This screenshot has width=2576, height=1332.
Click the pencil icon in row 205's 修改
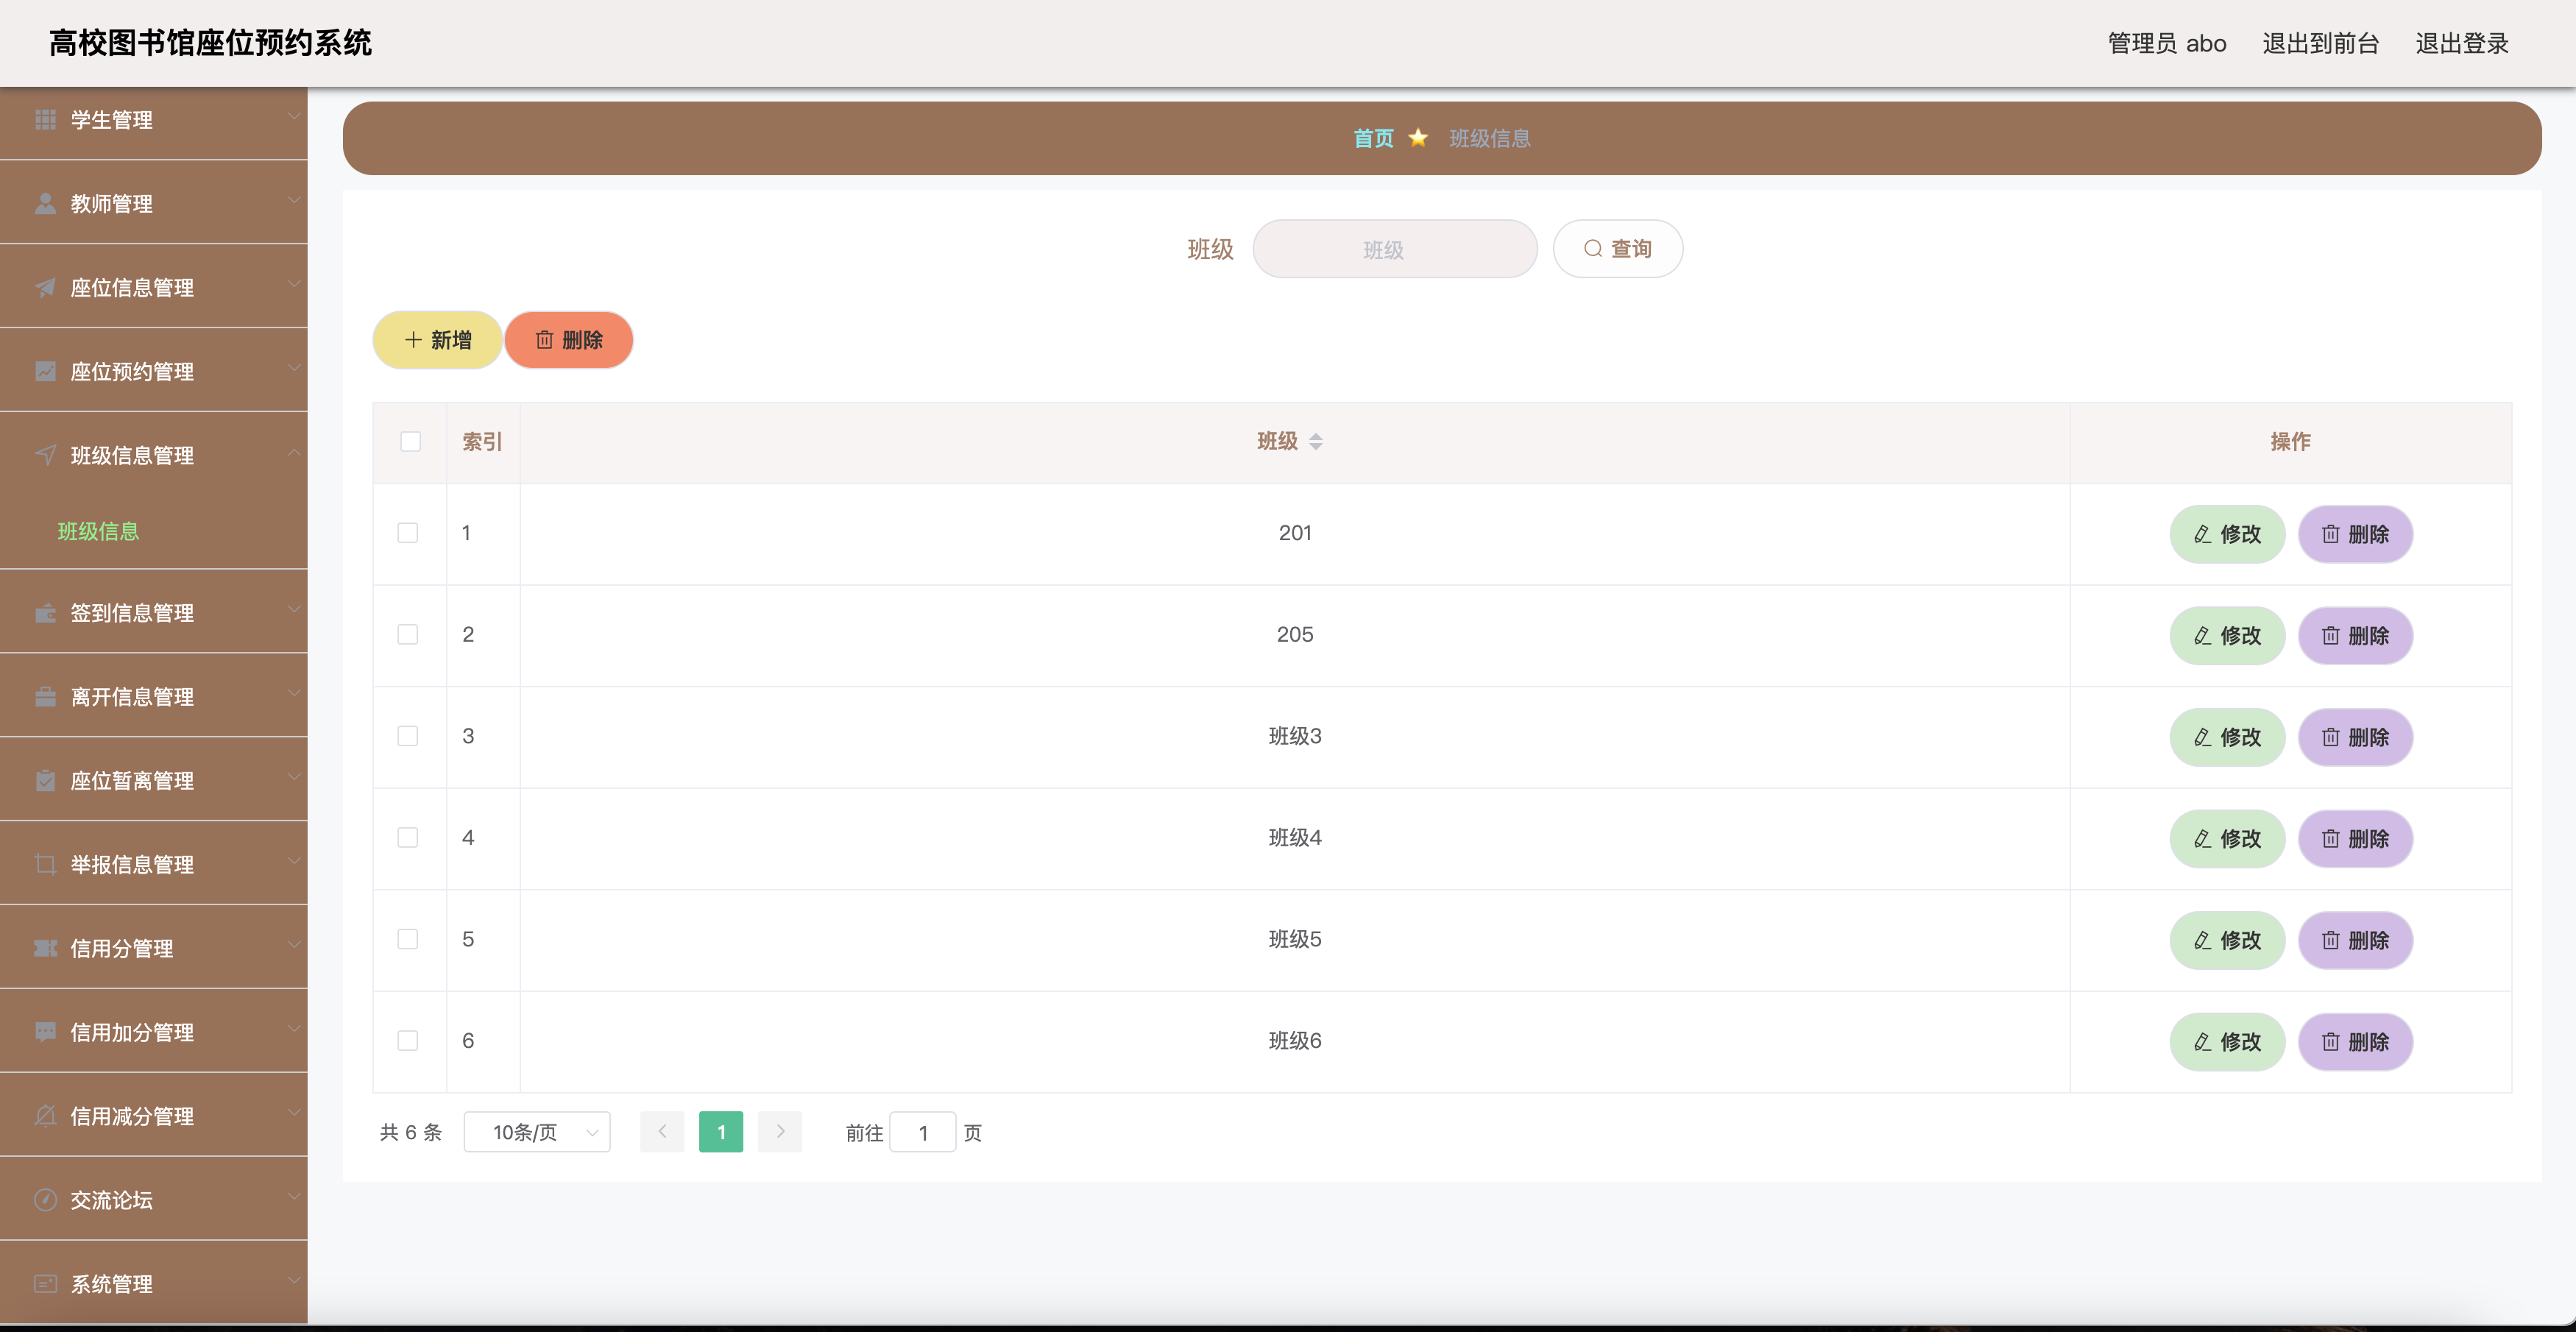click(2202, 636)
